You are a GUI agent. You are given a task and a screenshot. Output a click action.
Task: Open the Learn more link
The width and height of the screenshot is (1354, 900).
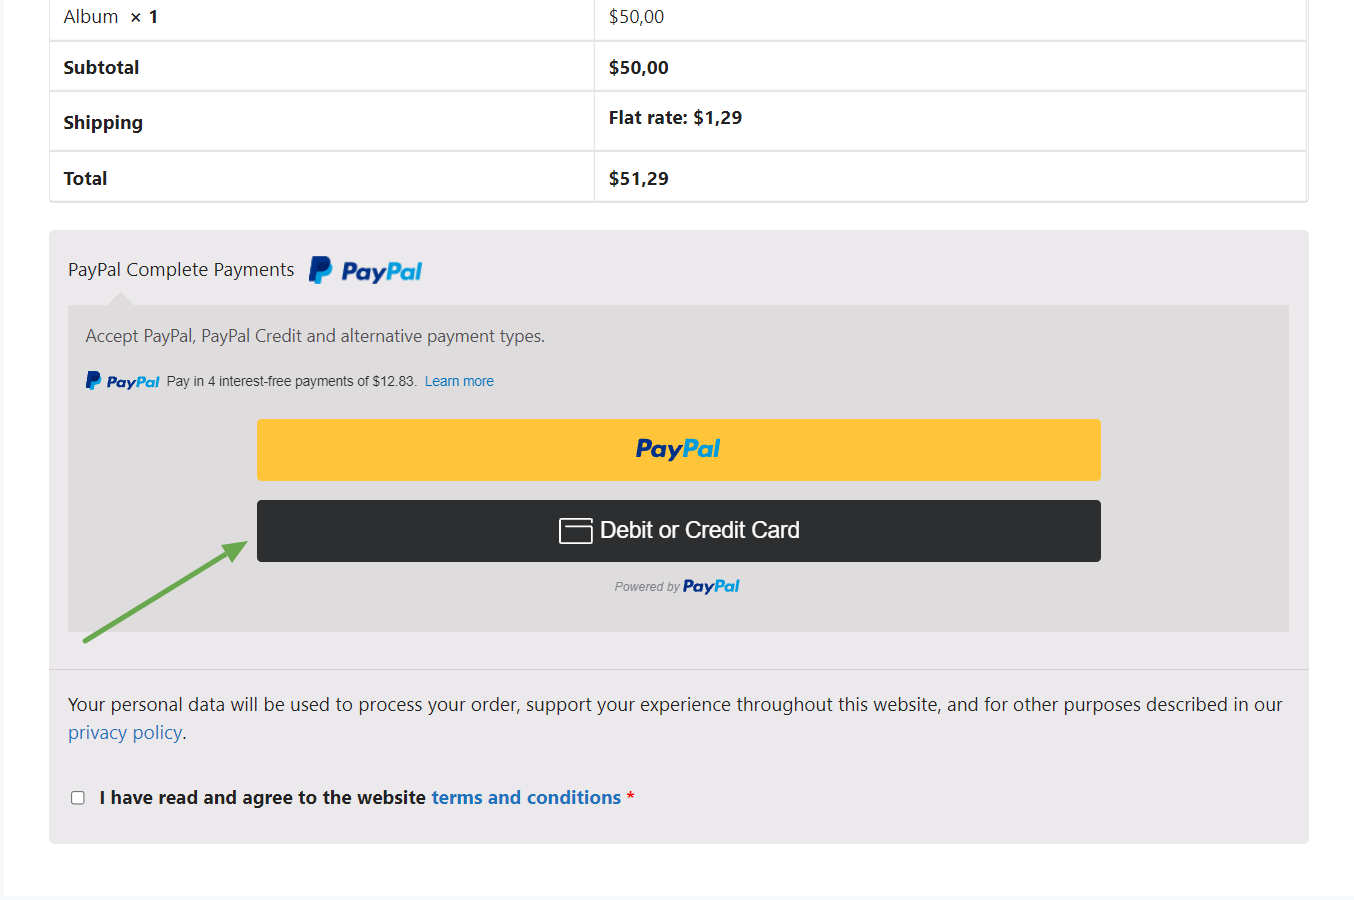[459, 380]
